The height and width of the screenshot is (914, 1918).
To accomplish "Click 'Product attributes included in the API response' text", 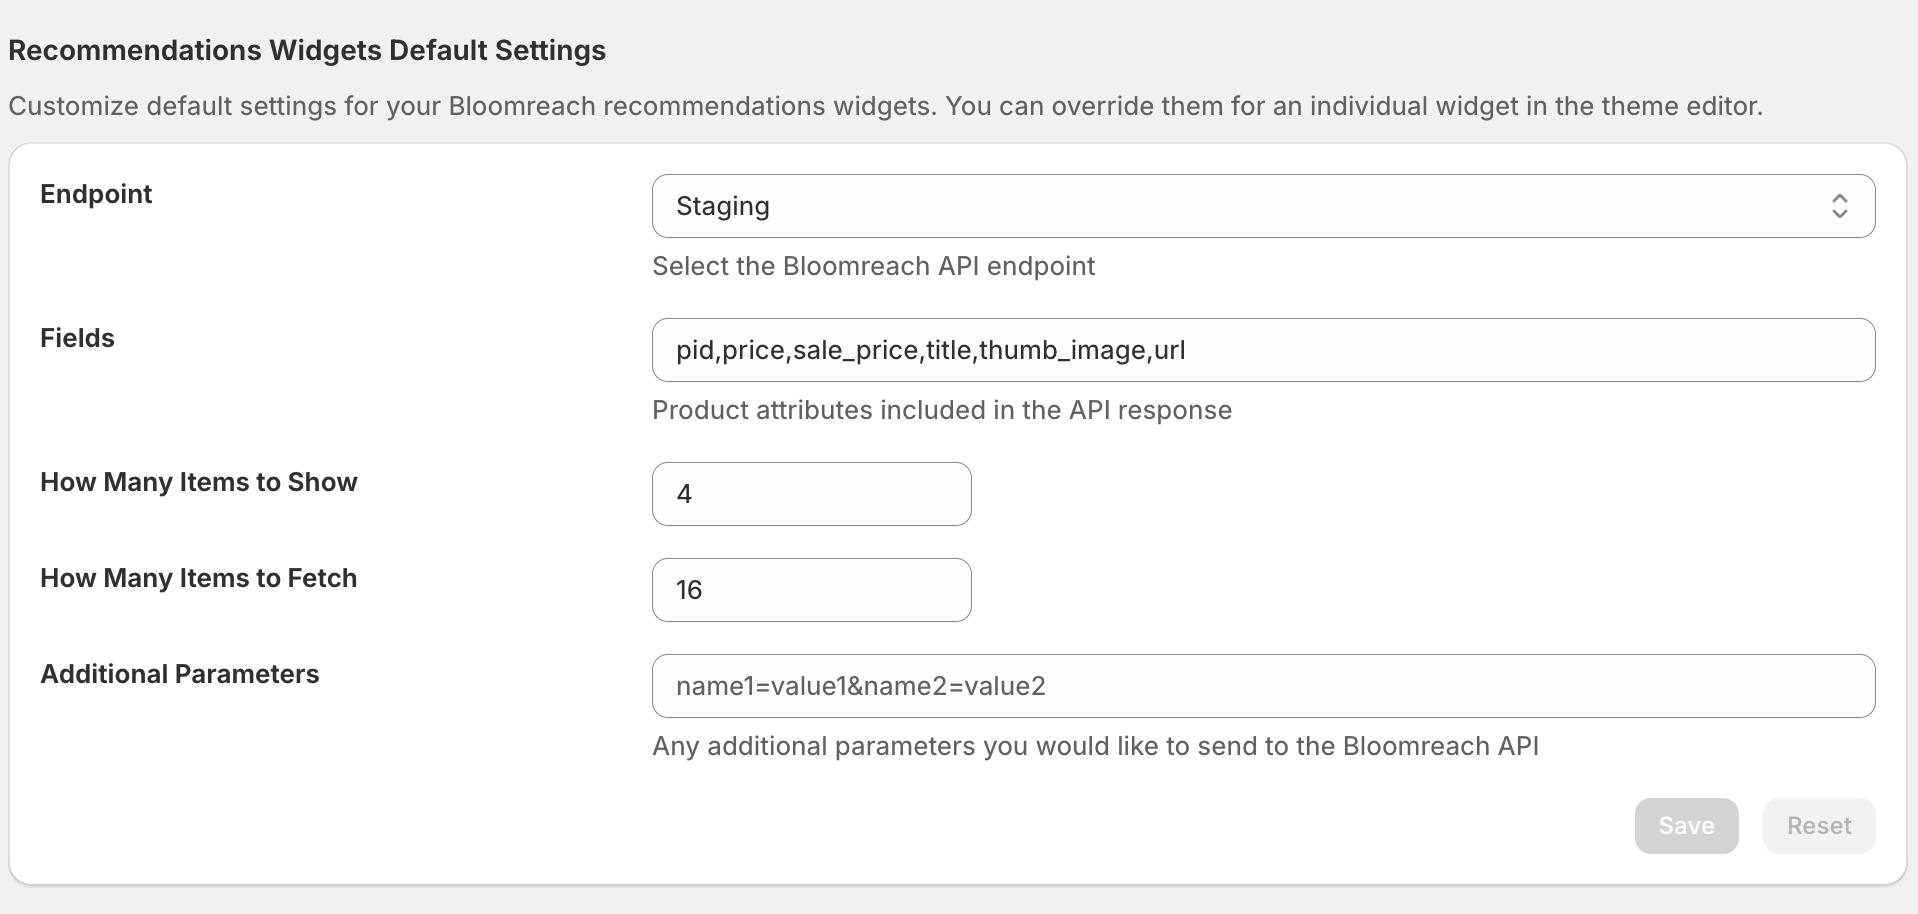I will click(941, 410).
